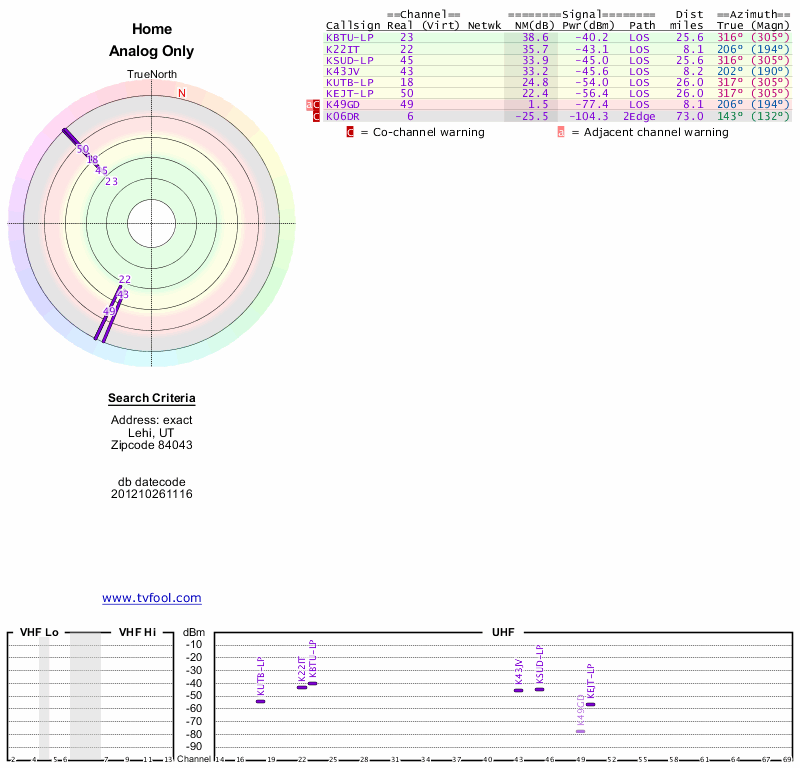The height and width of the screenshot is (768, 800).
Task: Select the KUTB-LP callsign in the table
Action: click(x=349, y=82)
